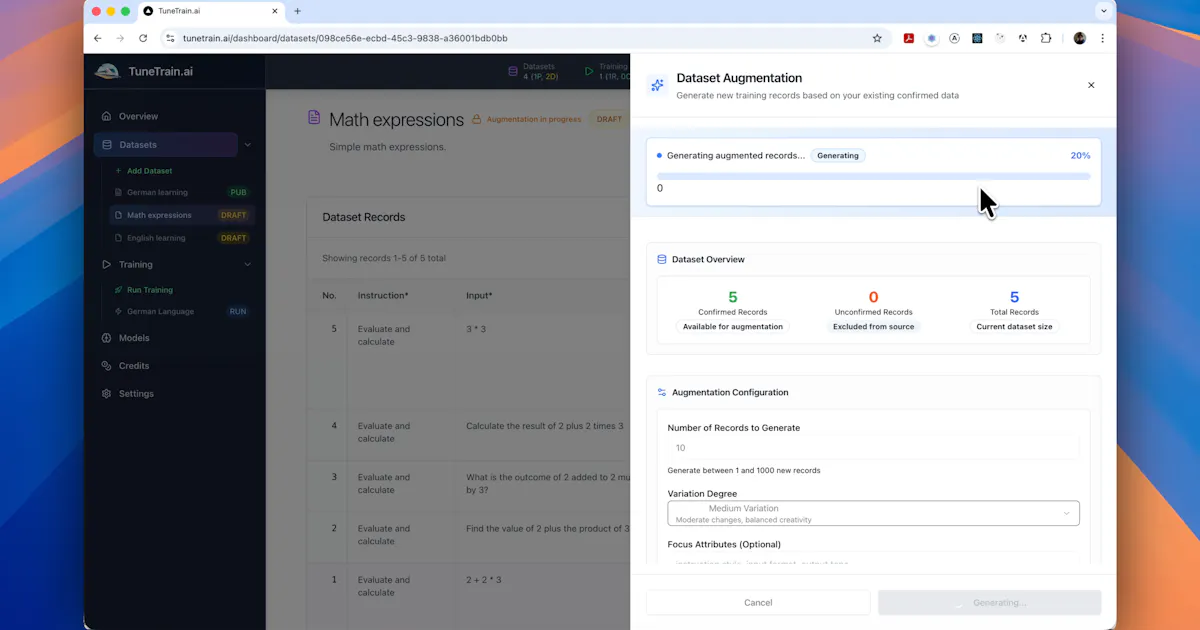Image resolution: width=1200 pixels, height=630 pixels.
Task: Click the German learning file icon
Action: tap(119, 192)
